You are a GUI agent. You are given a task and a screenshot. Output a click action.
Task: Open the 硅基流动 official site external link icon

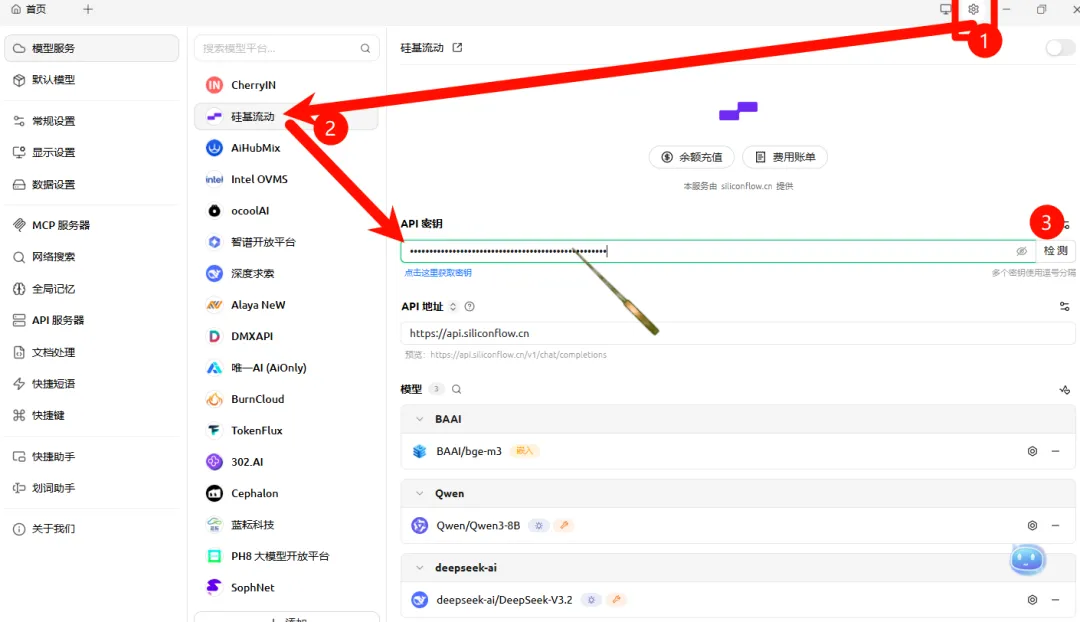point(457,48)
